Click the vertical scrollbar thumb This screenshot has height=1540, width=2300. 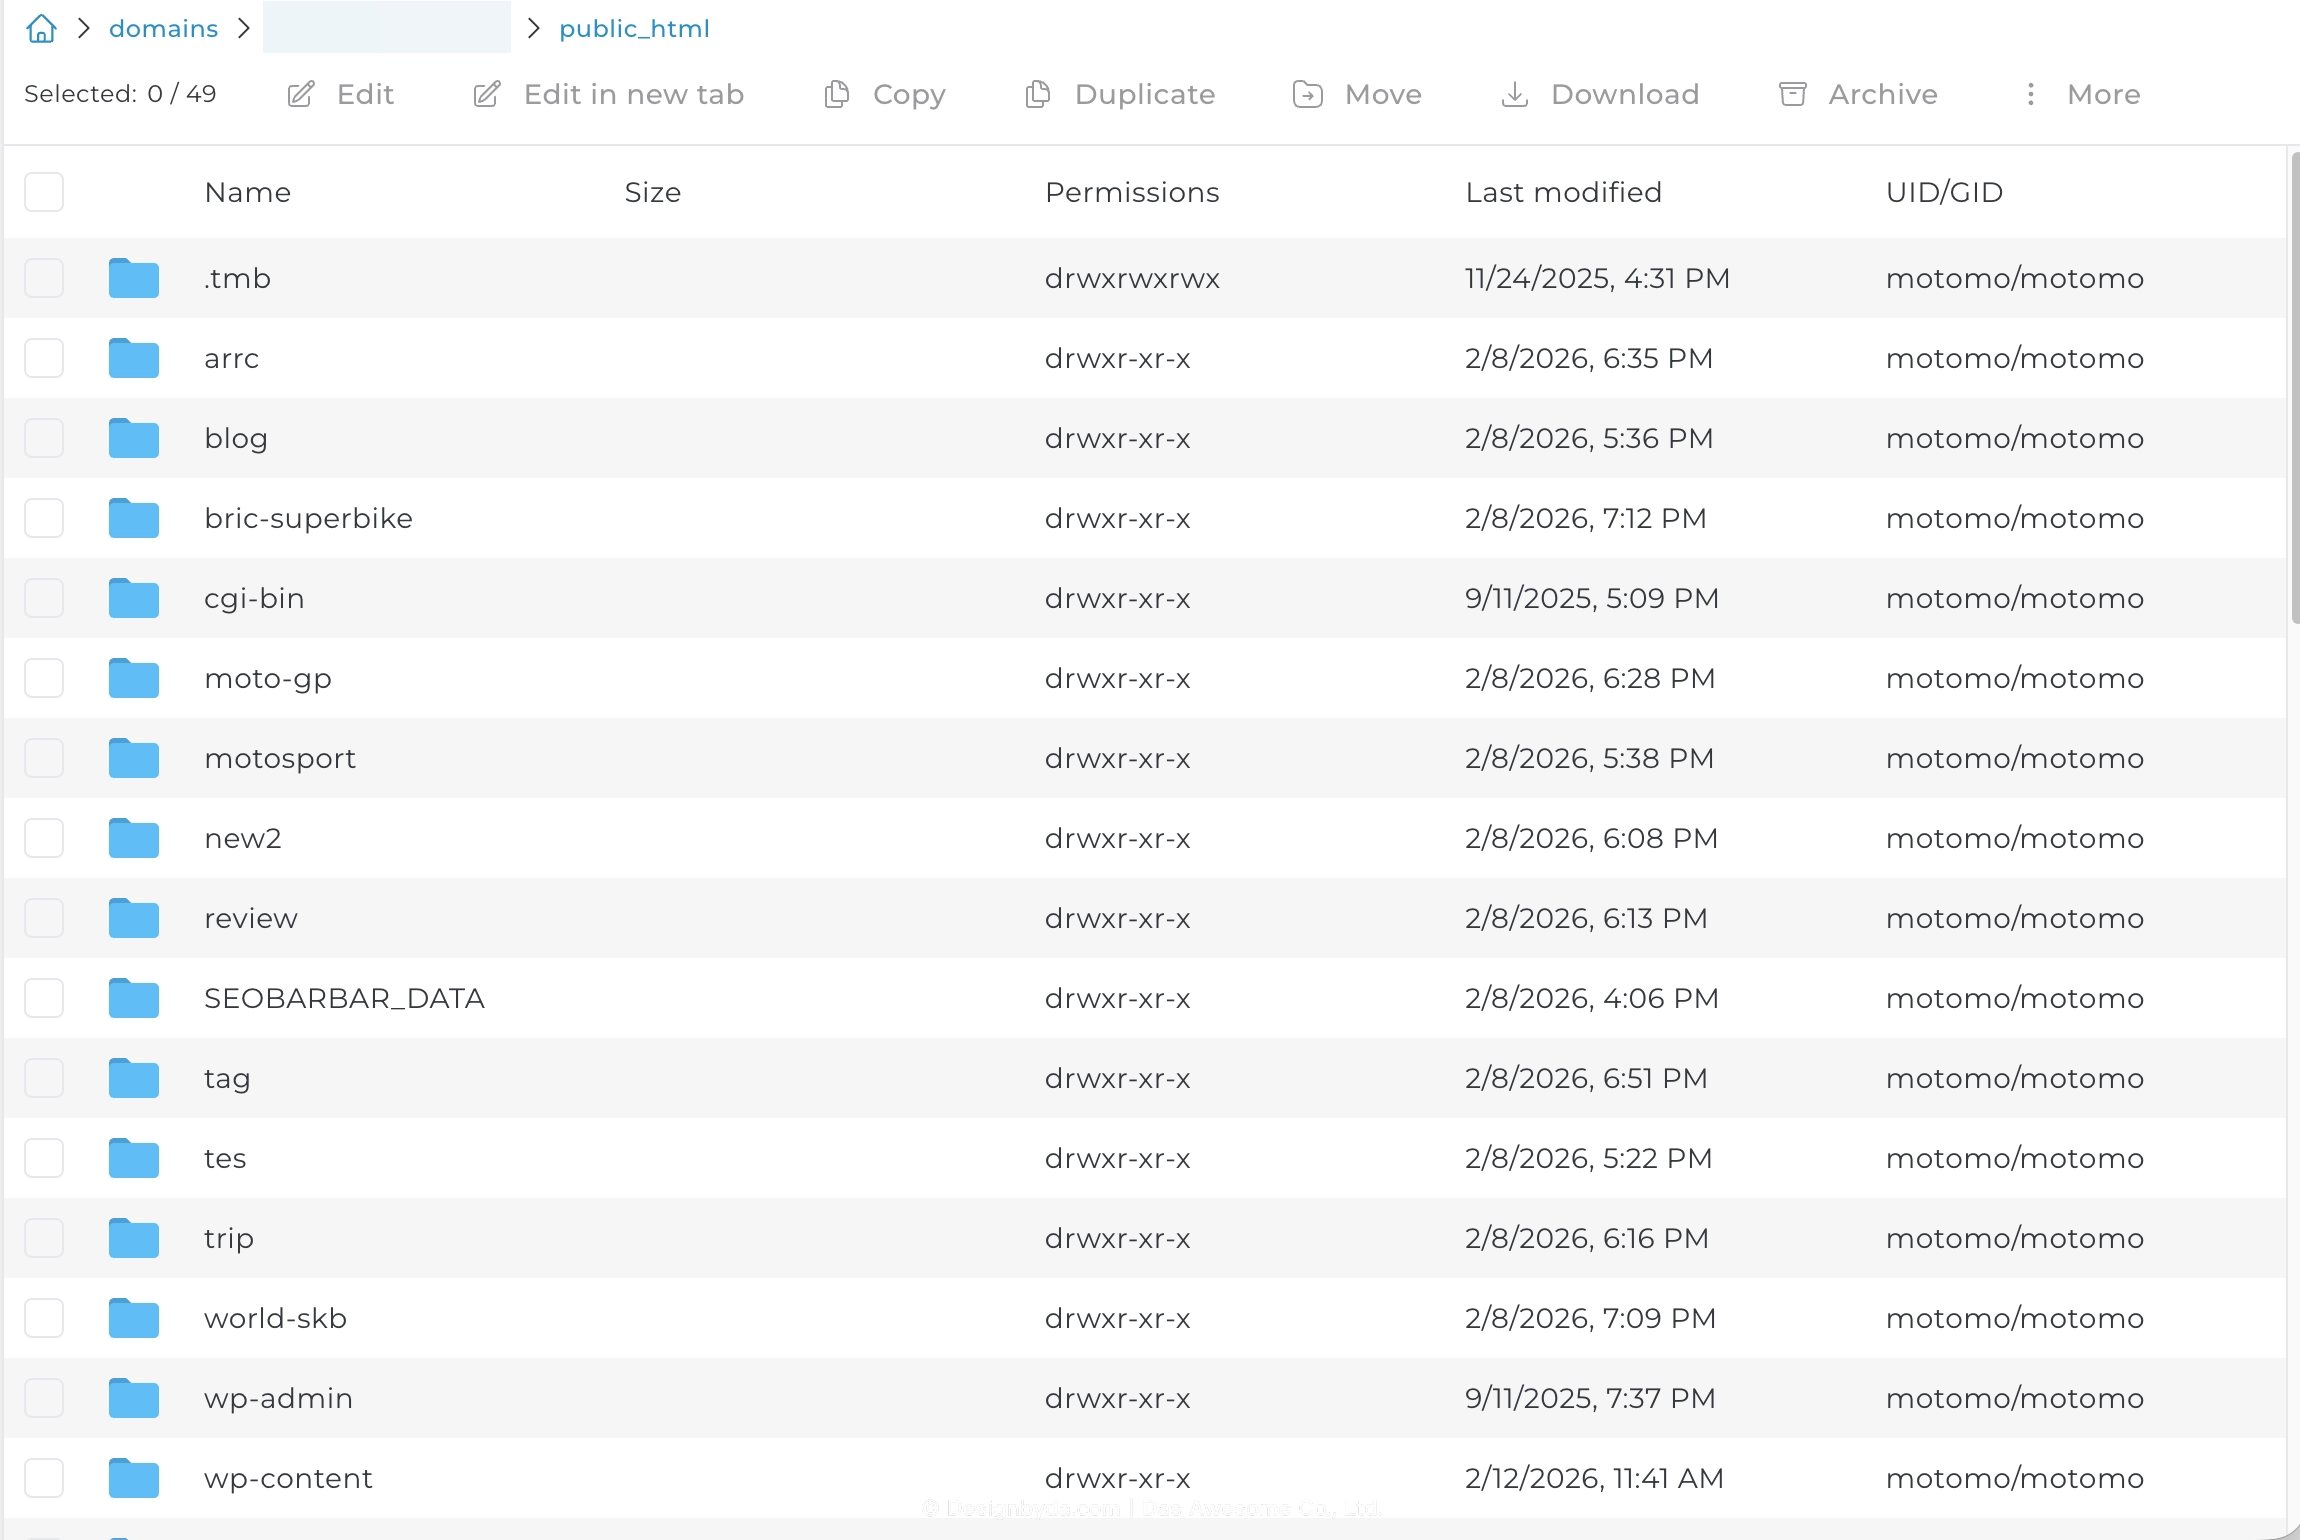pyautogui.click(x=2294, y=388)
